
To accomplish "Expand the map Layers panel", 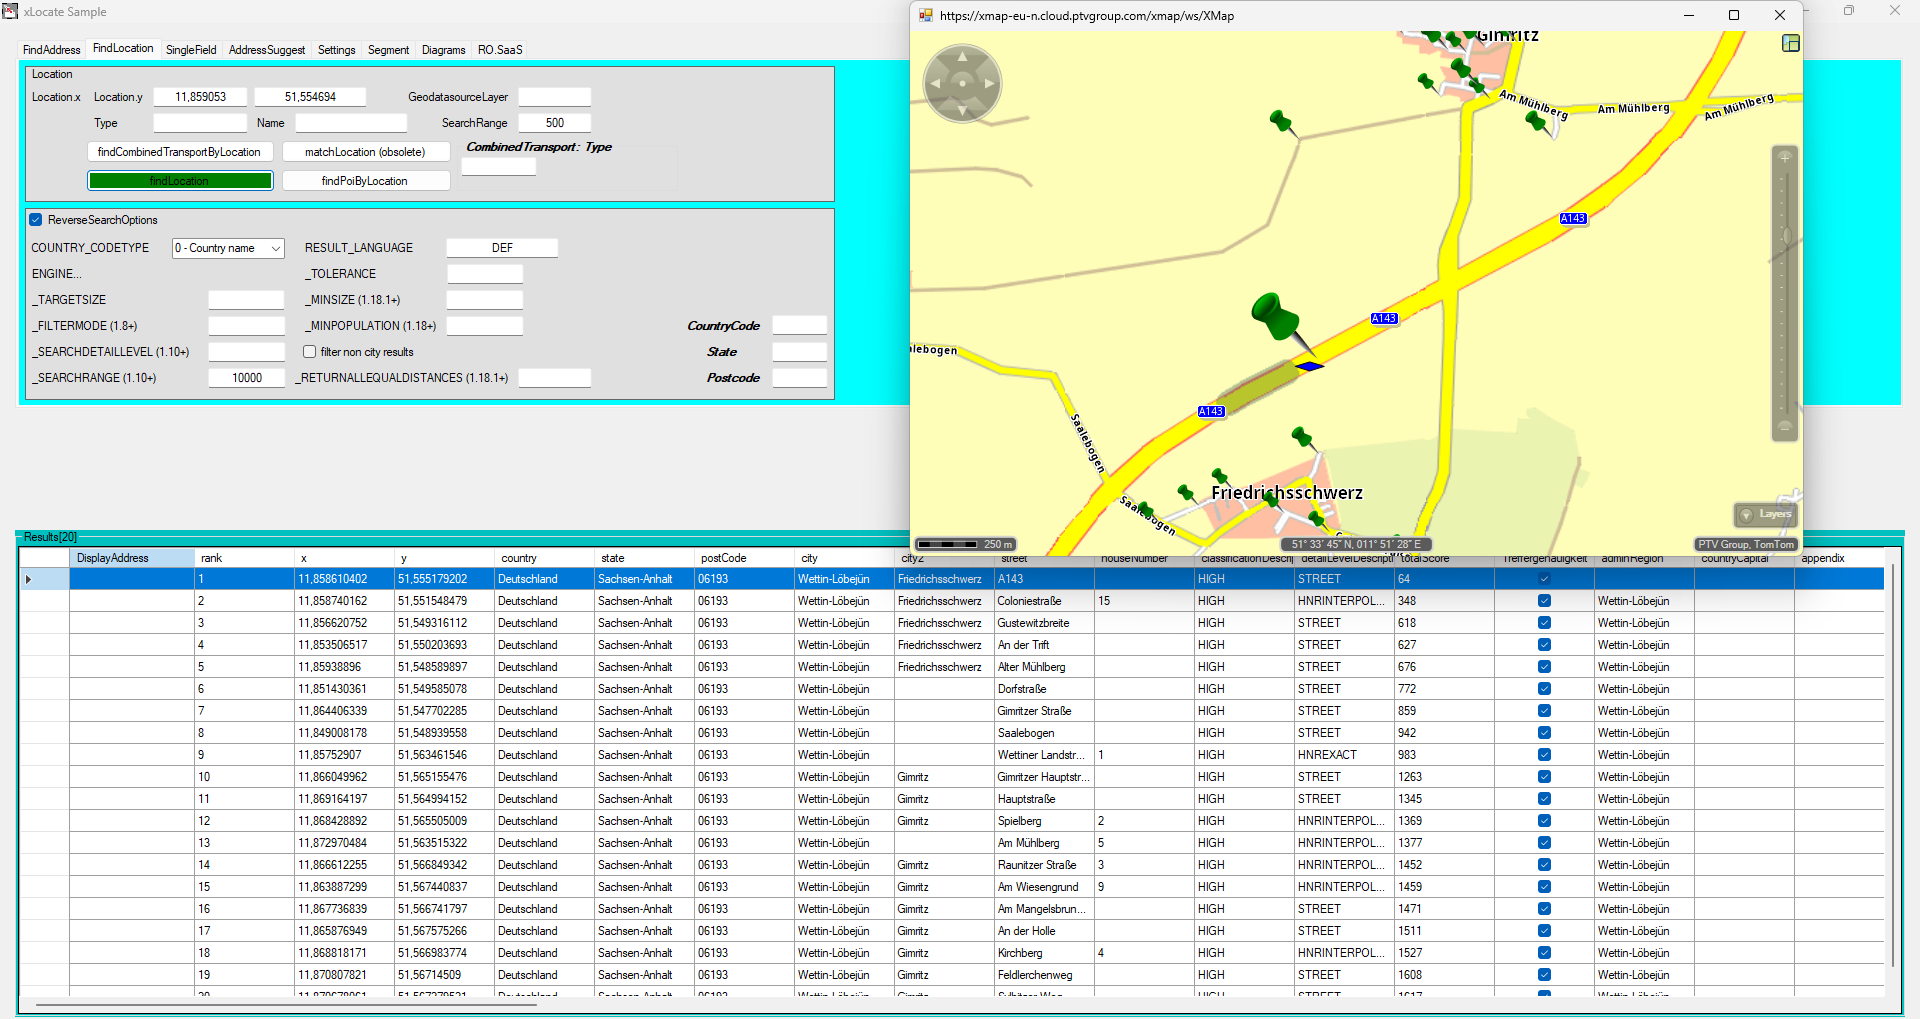I will (x=1766, y=514).
